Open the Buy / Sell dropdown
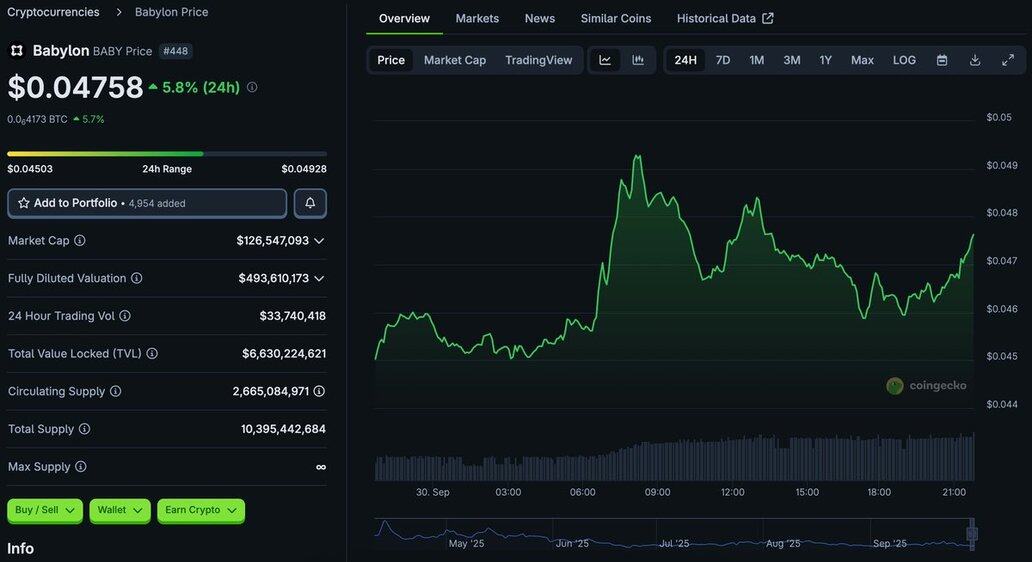Viewport: 1032px width, 562px height. pos(45,510)
